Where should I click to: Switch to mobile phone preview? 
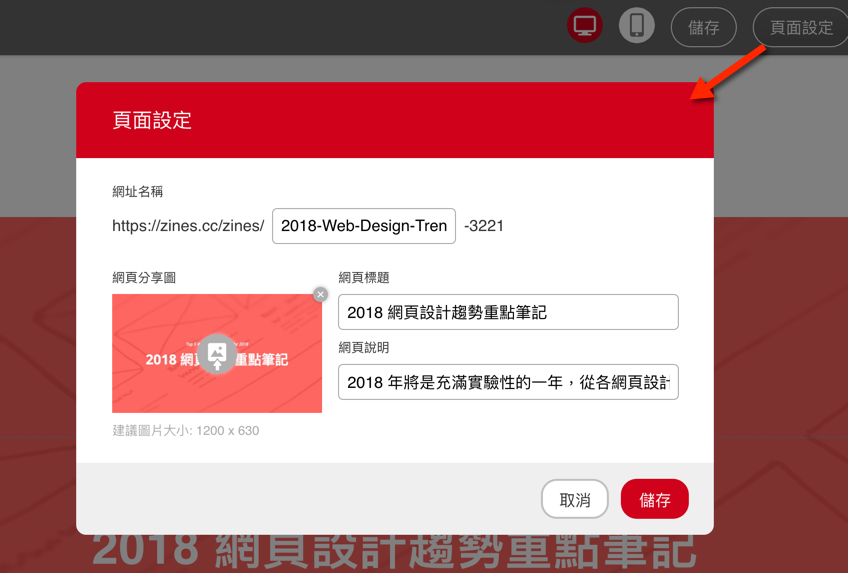click(x=636, y=26)
